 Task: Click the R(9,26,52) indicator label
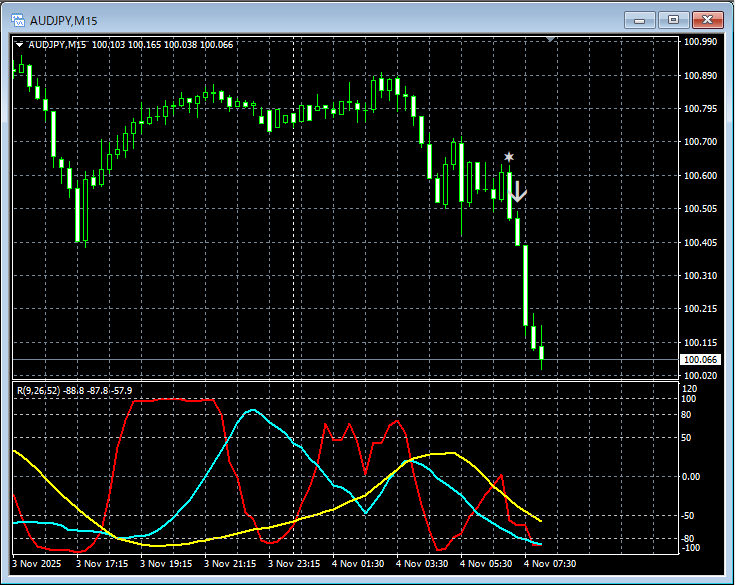coord(75,391)
